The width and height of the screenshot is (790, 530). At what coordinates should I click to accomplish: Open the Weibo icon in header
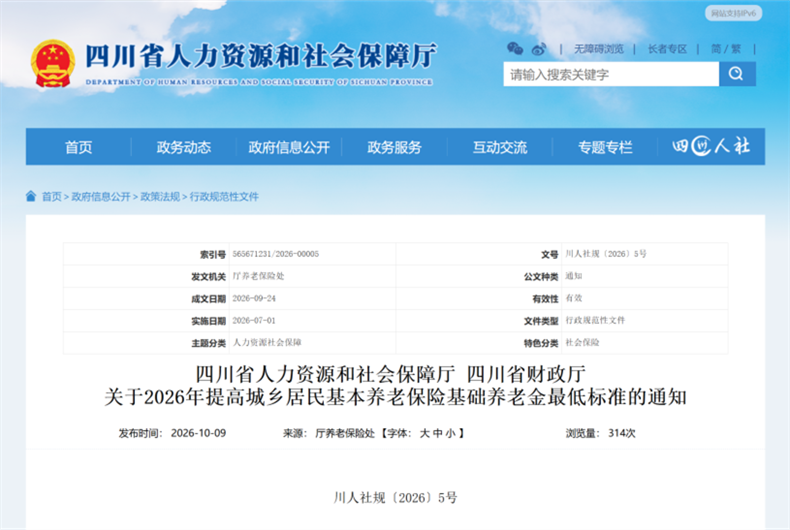pyautogui.click(x=539, y=49)
